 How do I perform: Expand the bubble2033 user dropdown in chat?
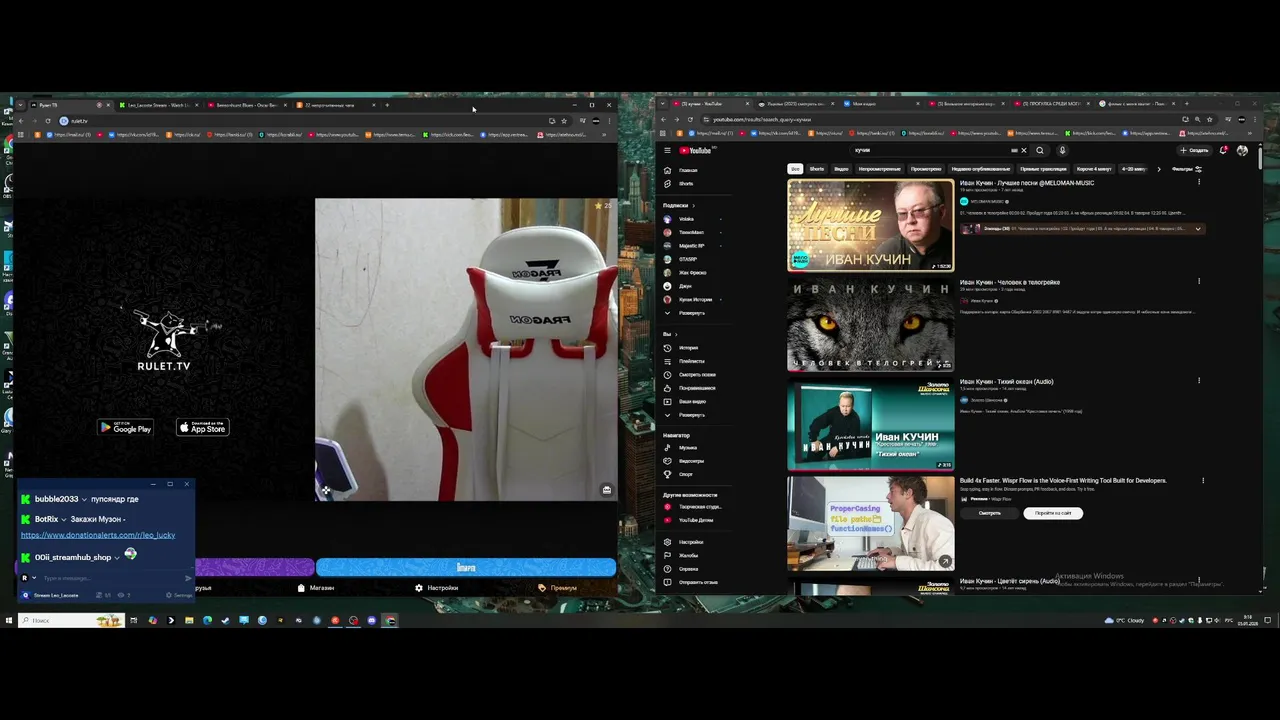84,499
